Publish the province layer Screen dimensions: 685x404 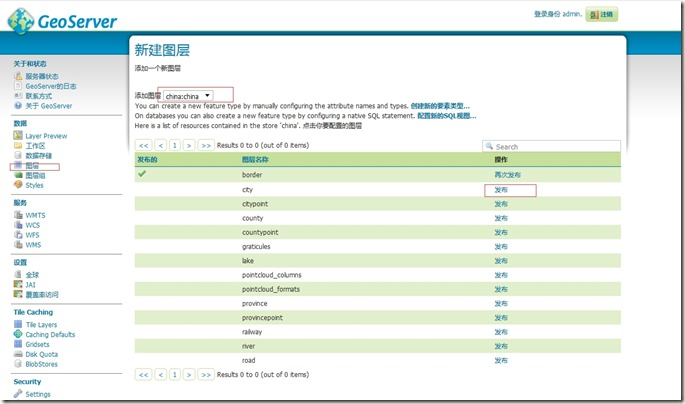click(501, 303)
